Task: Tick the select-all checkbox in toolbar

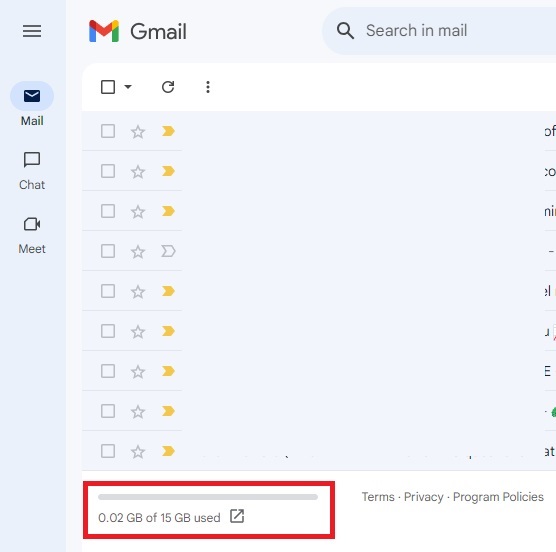Action: [108, 87]
